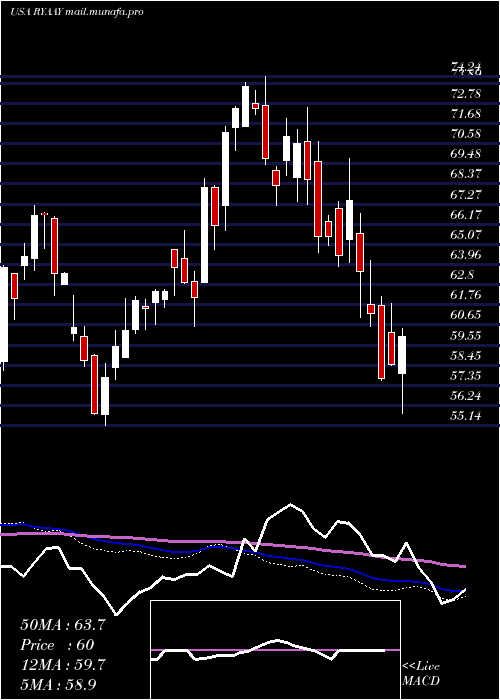The height and width of the screenshot is (700, 500).
Task: Click the 'USA RYAAY mail.munafa.pro' chart title
Action: (x=77, y=12)
